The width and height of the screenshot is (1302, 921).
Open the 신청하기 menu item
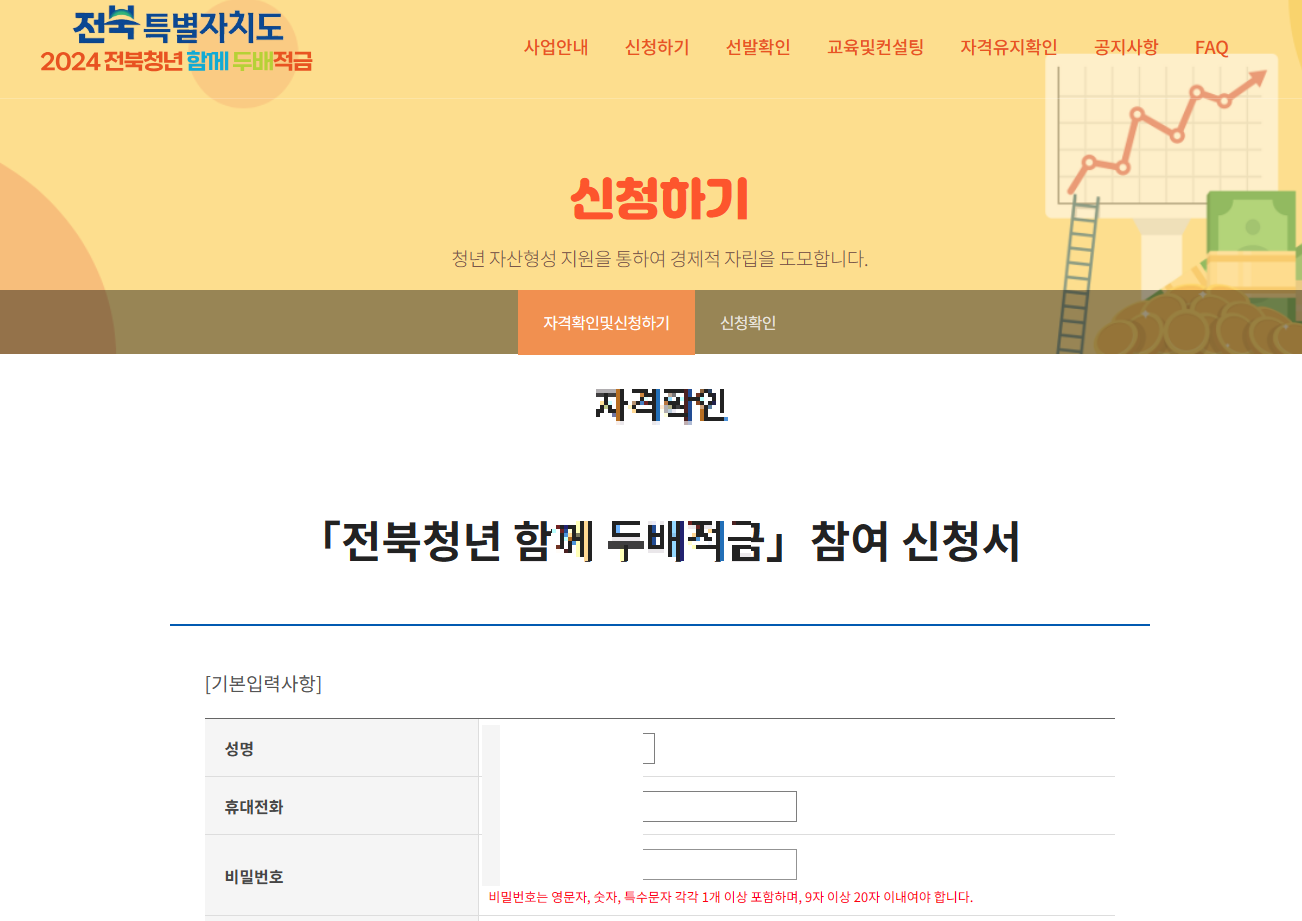point(657,47)
